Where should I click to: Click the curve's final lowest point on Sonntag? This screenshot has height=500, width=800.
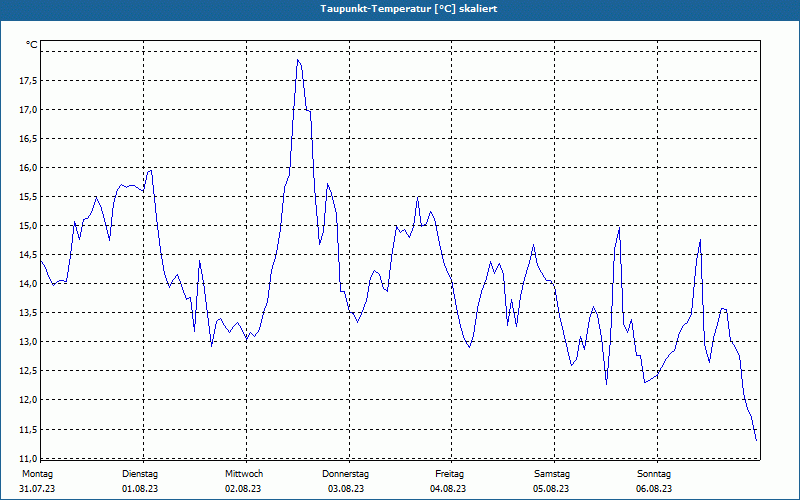756,440
